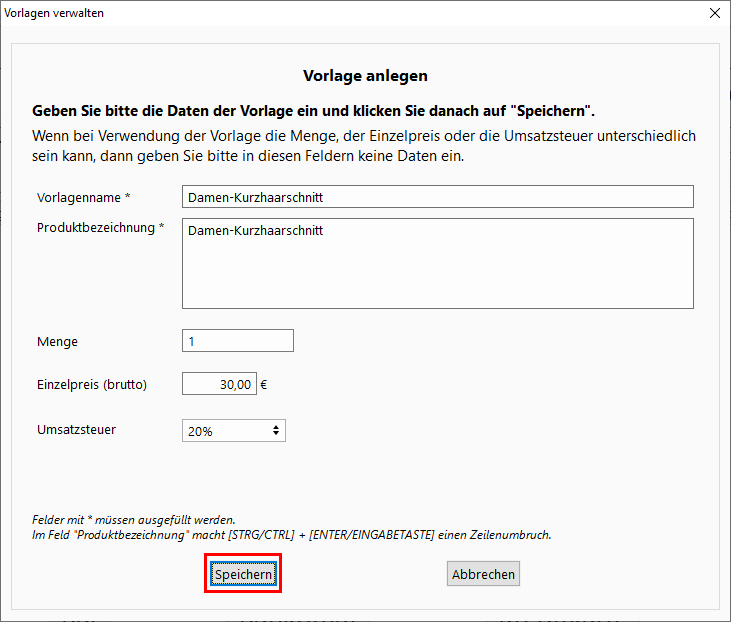Click the "Einzelpreis (brutto)" label
The height and width of the screenshot is (622, 731).
pyautogui.click(x=92, y=384)
